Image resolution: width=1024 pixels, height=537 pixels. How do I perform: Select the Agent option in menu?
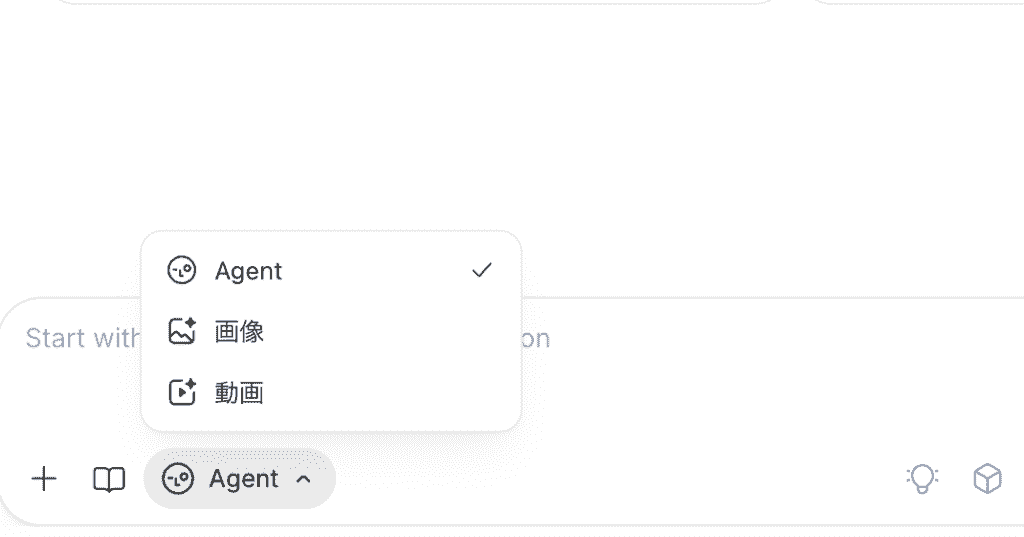point(331,270)
